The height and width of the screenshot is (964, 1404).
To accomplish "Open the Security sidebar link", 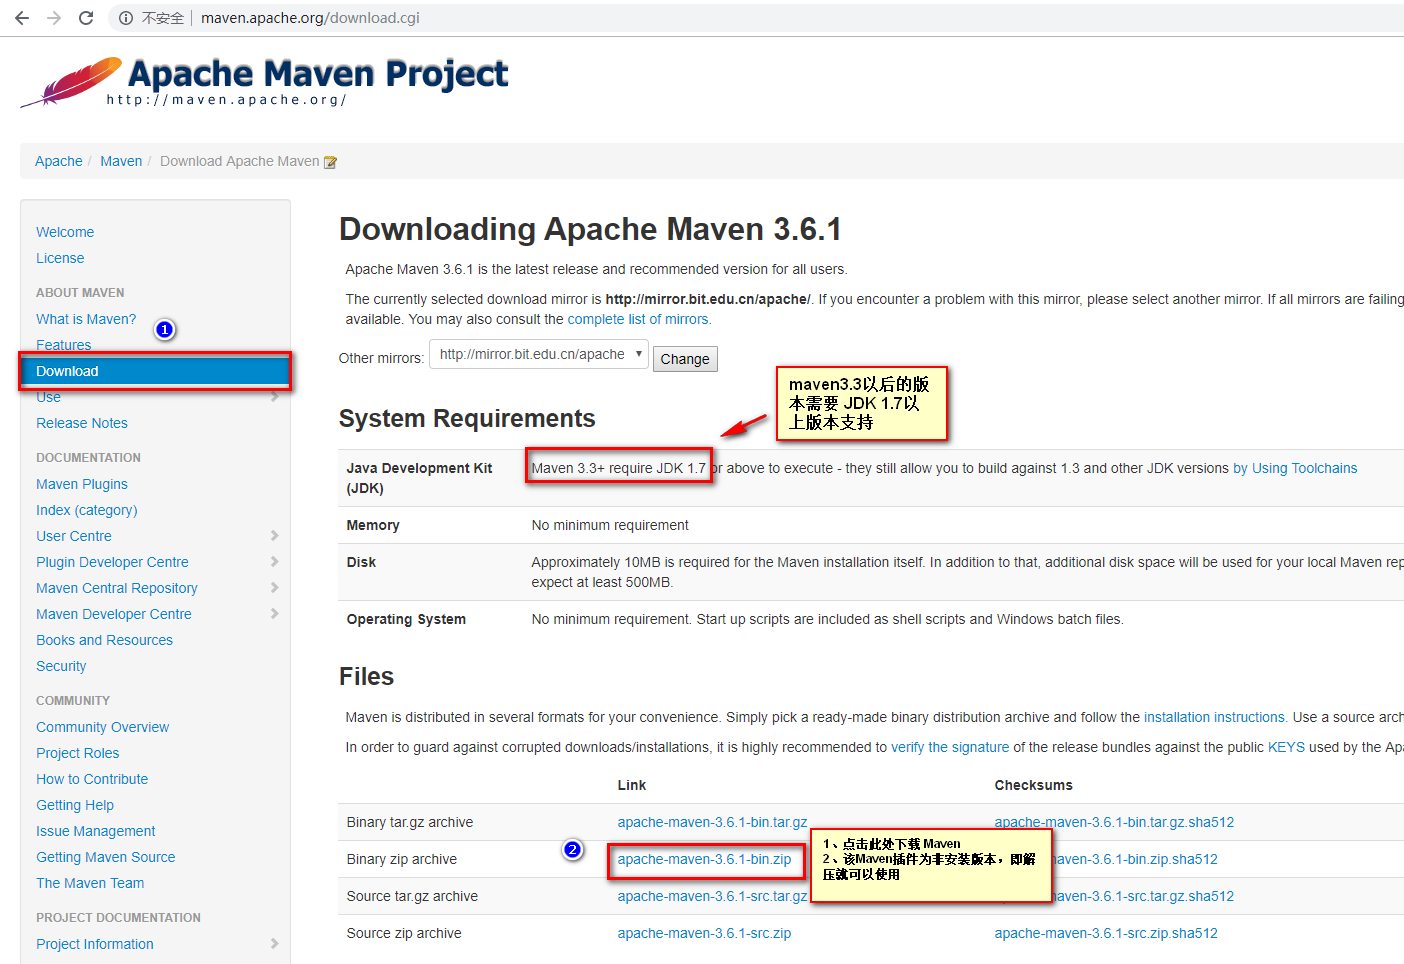I will point(61,666).
